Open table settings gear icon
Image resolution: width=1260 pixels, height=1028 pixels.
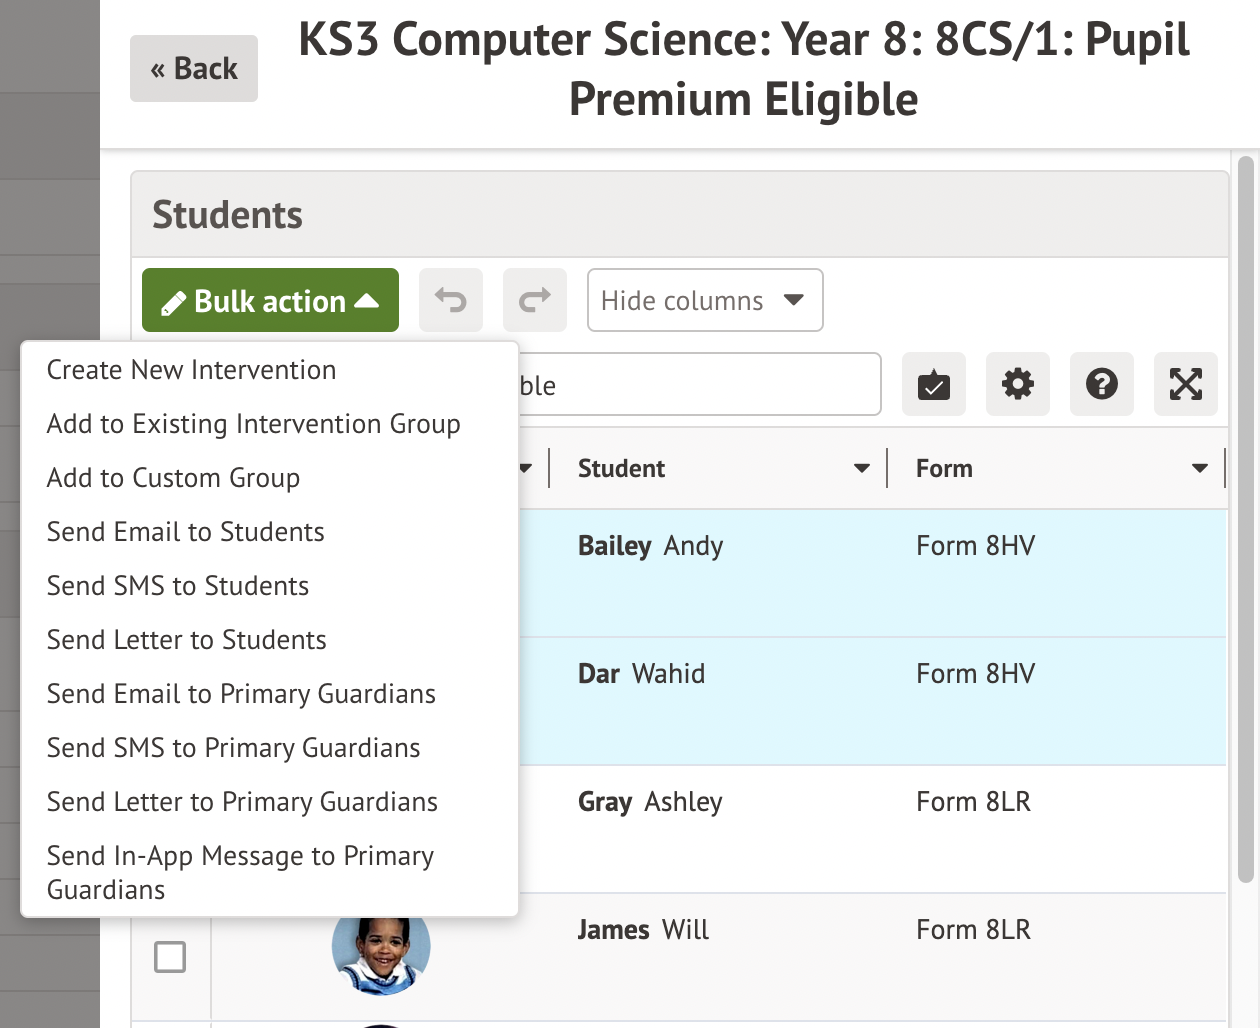coord(1018,384)
